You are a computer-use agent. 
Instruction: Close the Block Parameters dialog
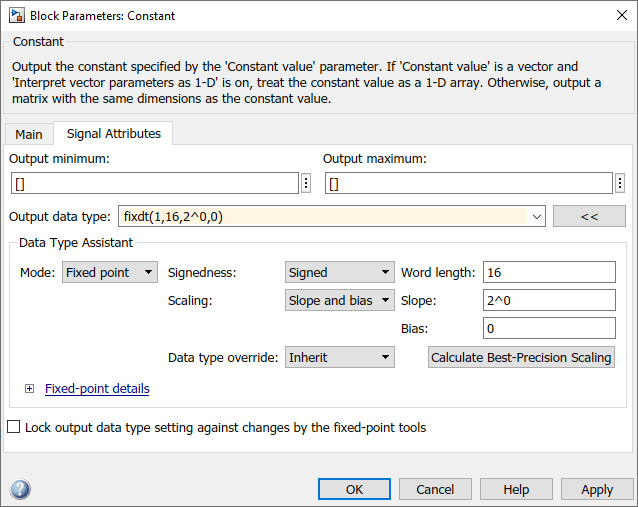click(x=614, y=16)
